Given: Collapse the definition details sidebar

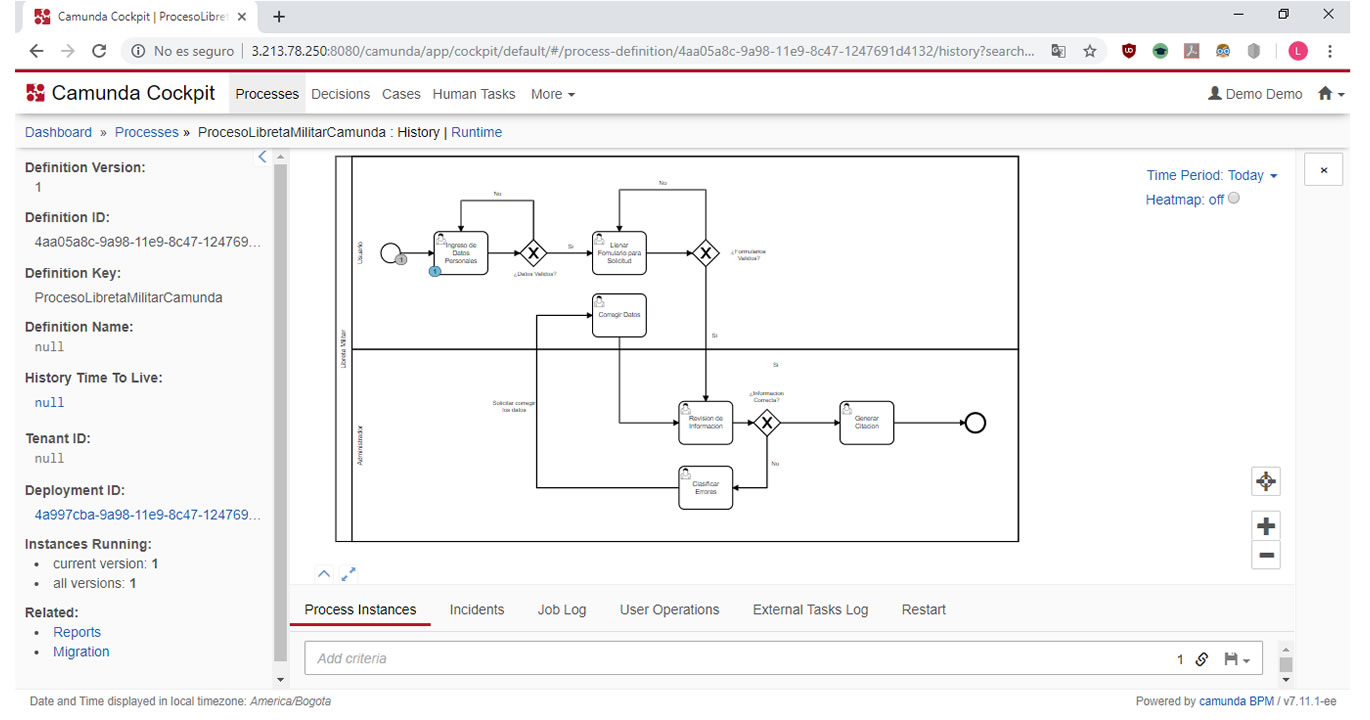Looking at the screenshot, I should [x=263, y=157].
